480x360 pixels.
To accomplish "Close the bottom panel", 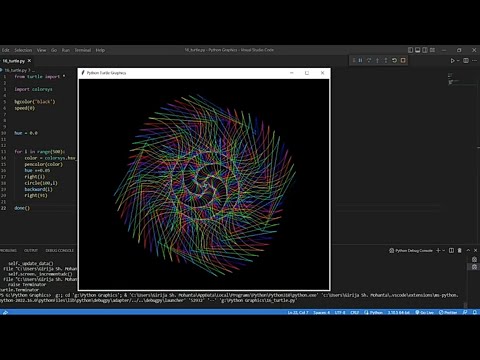I will click(x=476, y=250).
